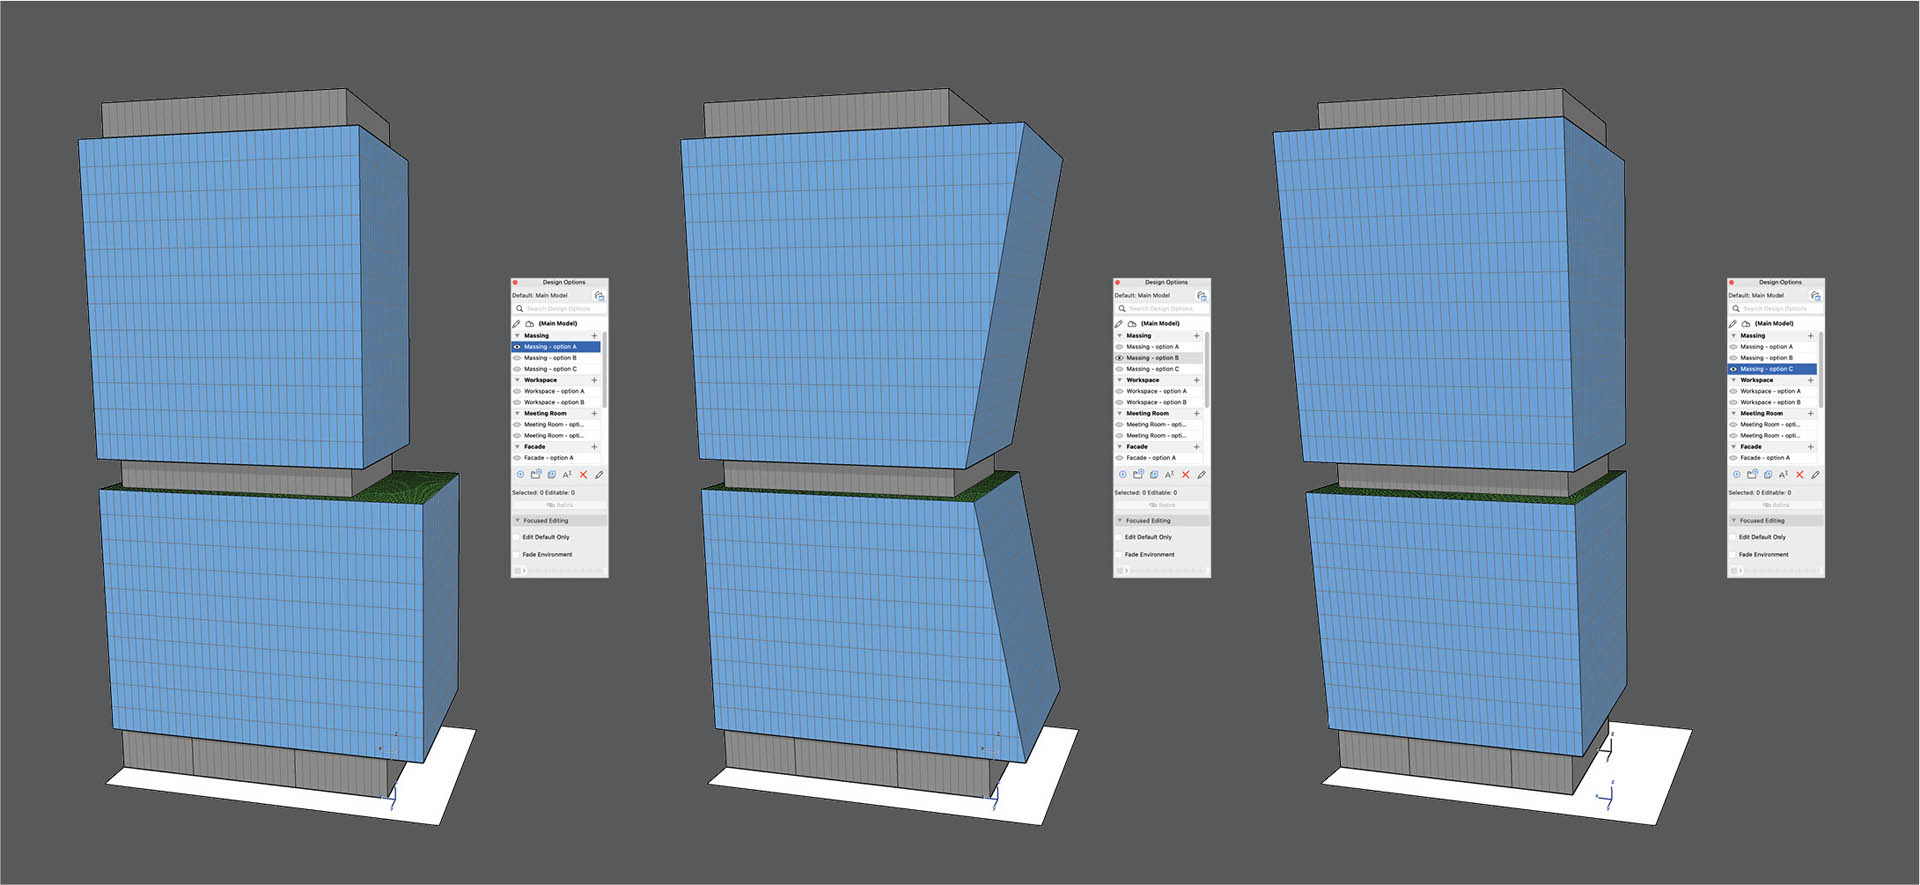Click Search Design Options field in left palette
The width and height of the screenshot is (1920, 885).
click(559, 308)
